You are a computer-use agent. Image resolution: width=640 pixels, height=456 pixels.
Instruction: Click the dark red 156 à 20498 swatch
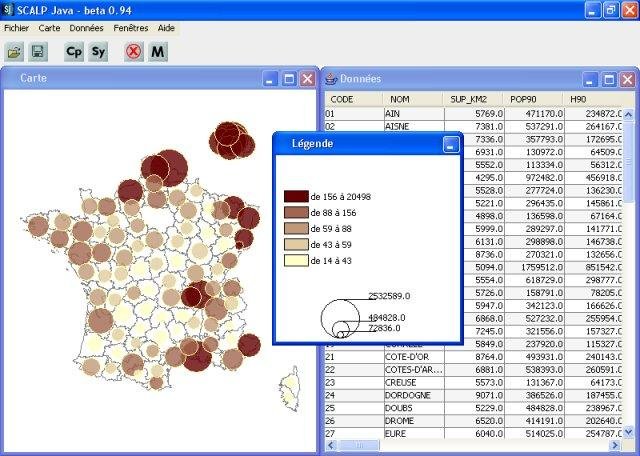tap(296, 196)
